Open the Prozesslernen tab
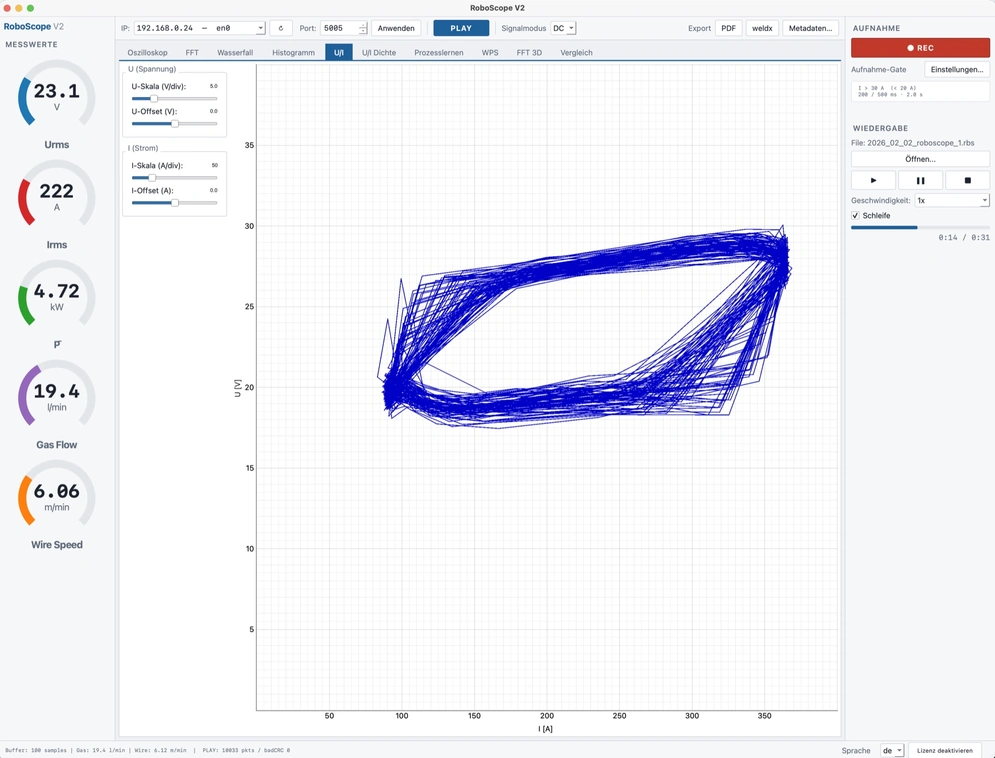This screenshot has height=758, width=995. [x=438, y=53]
